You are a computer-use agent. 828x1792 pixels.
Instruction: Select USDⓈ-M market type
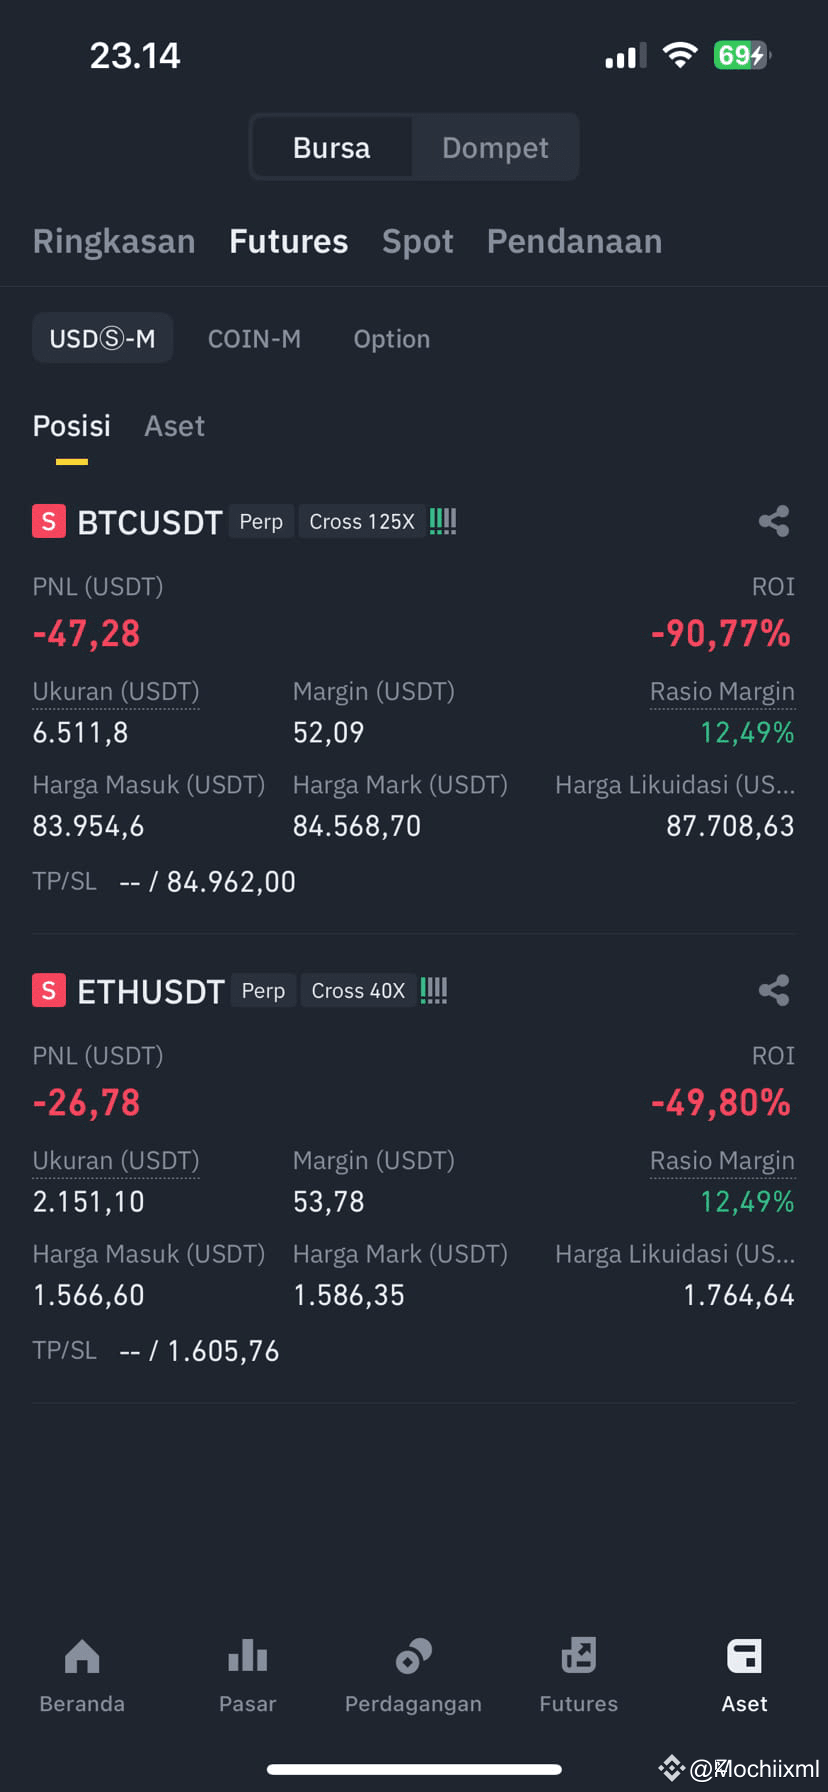point(102,338)
